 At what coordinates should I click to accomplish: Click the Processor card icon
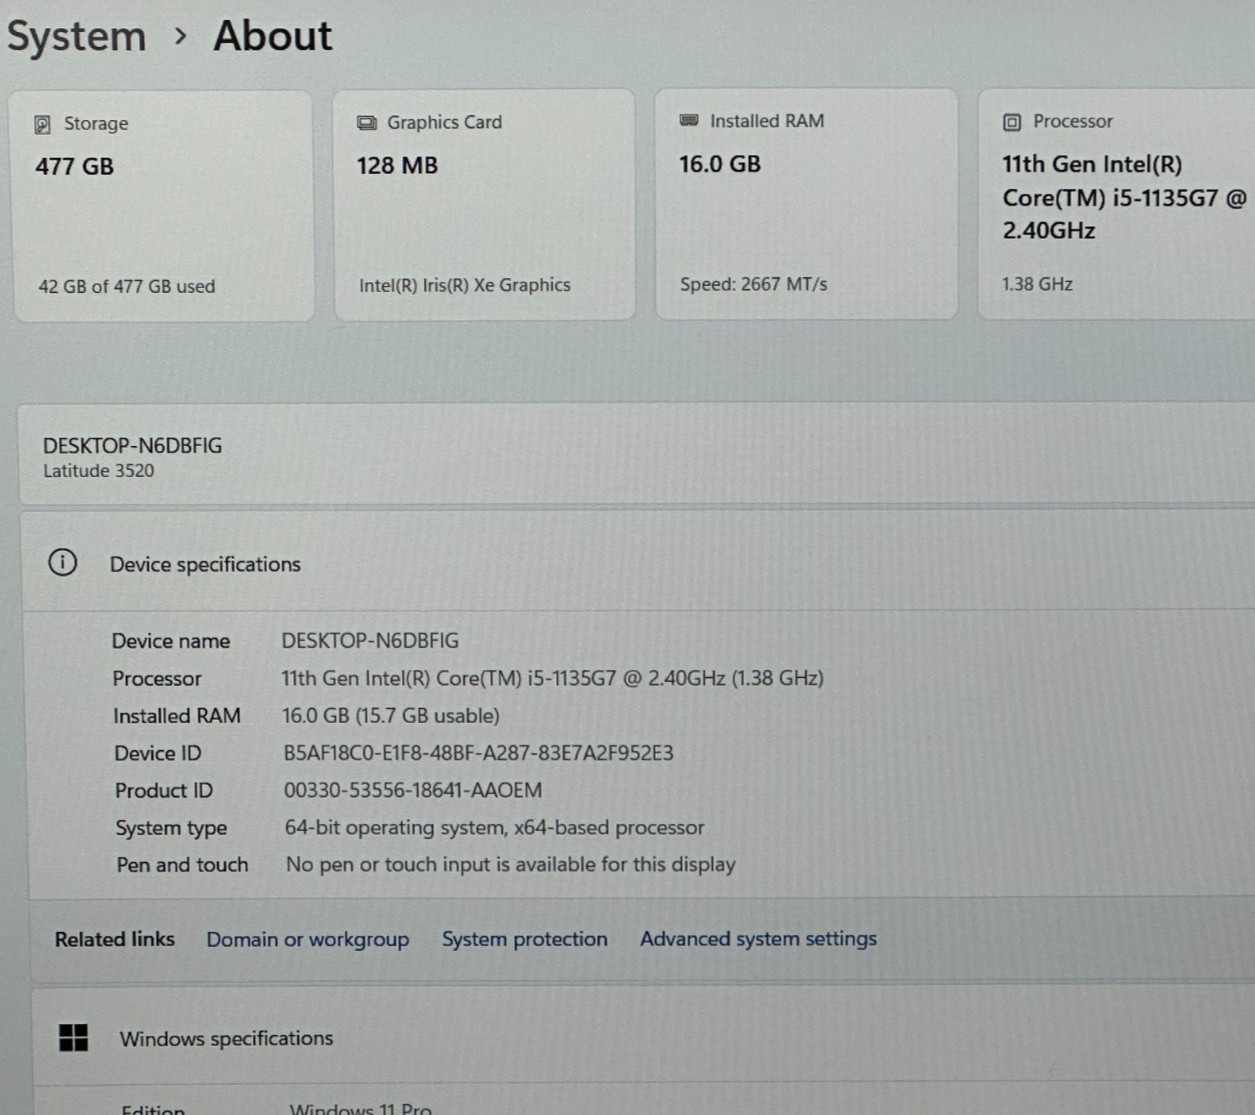[1012, 122]
